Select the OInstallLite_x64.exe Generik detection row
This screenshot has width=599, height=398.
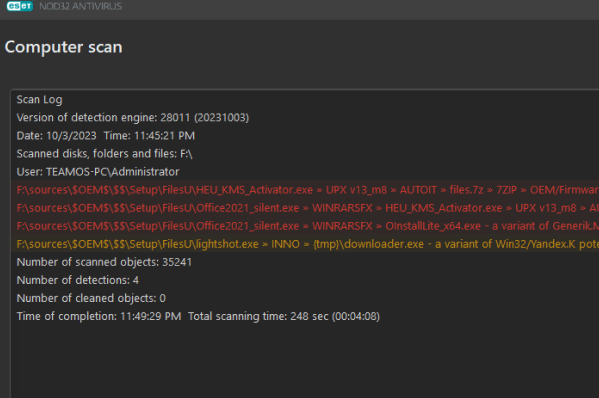[305, 226]
